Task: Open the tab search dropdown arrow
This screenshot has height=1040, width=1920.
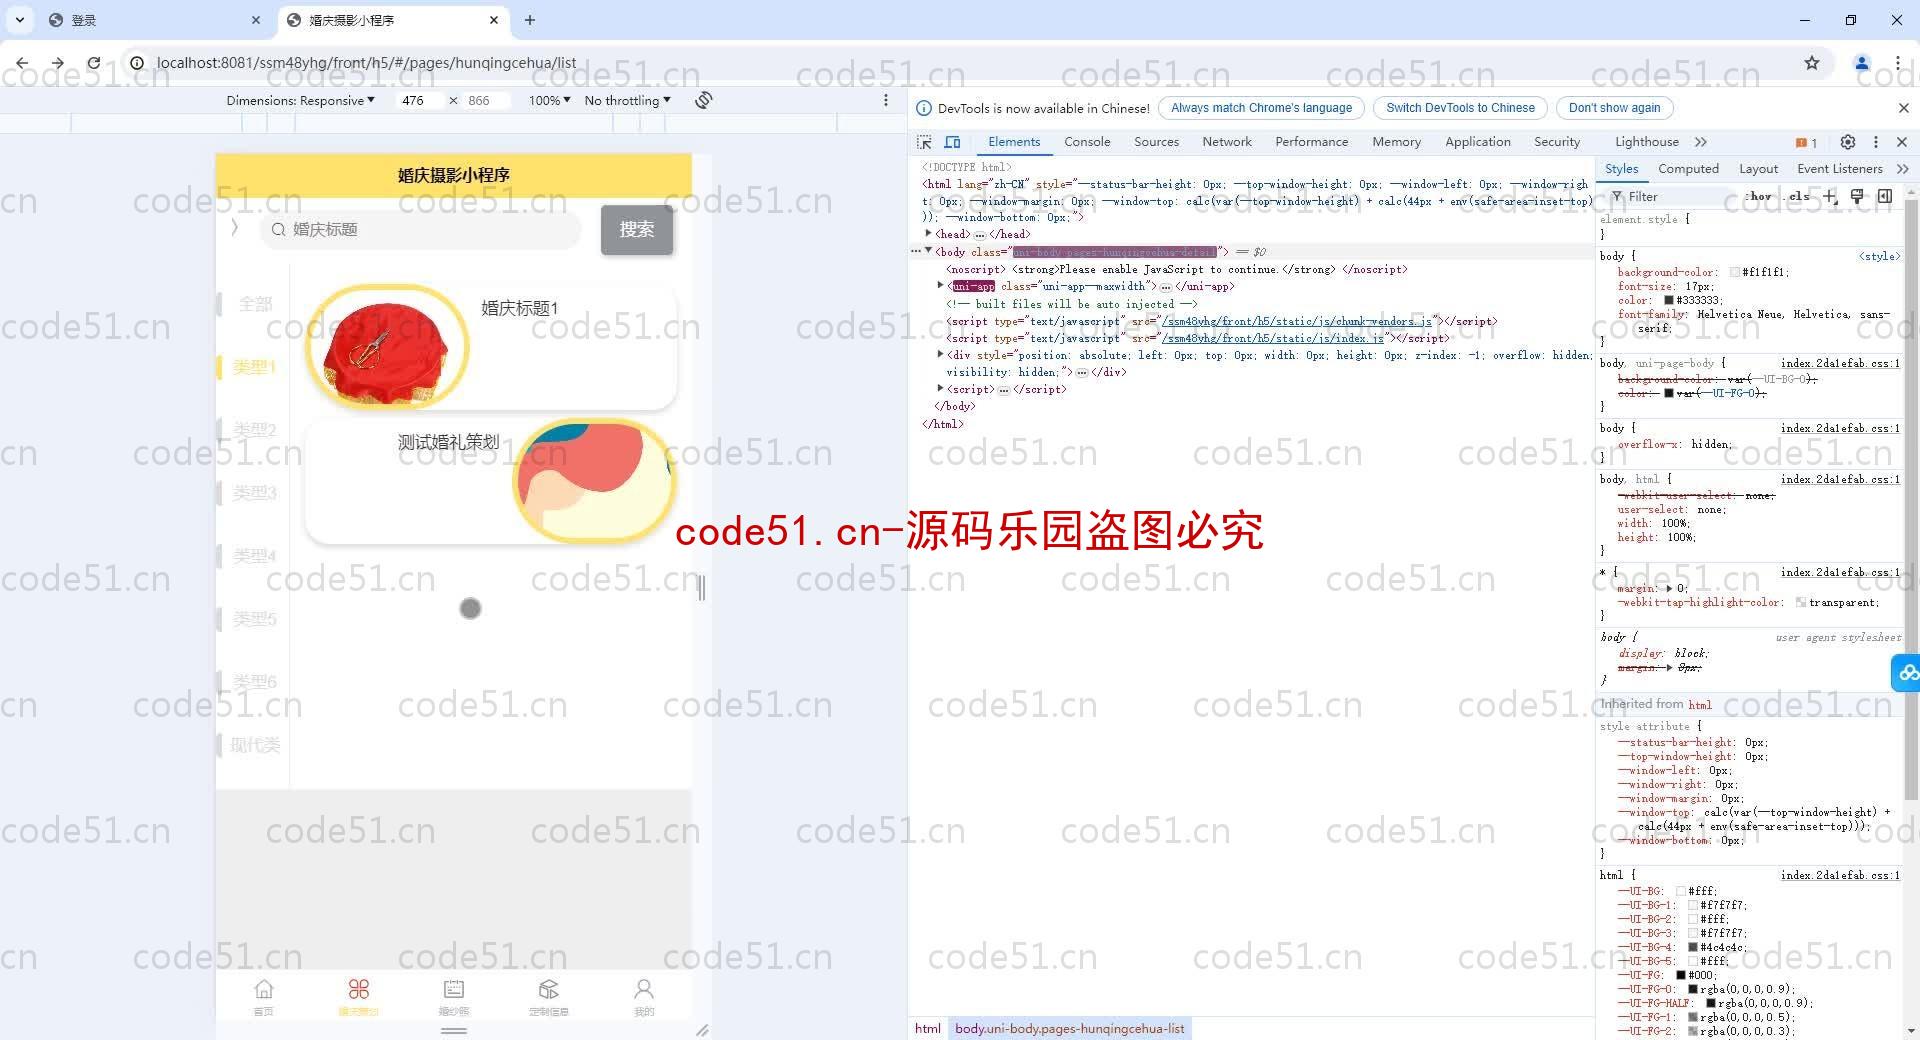Action: (x=19, y=20)
